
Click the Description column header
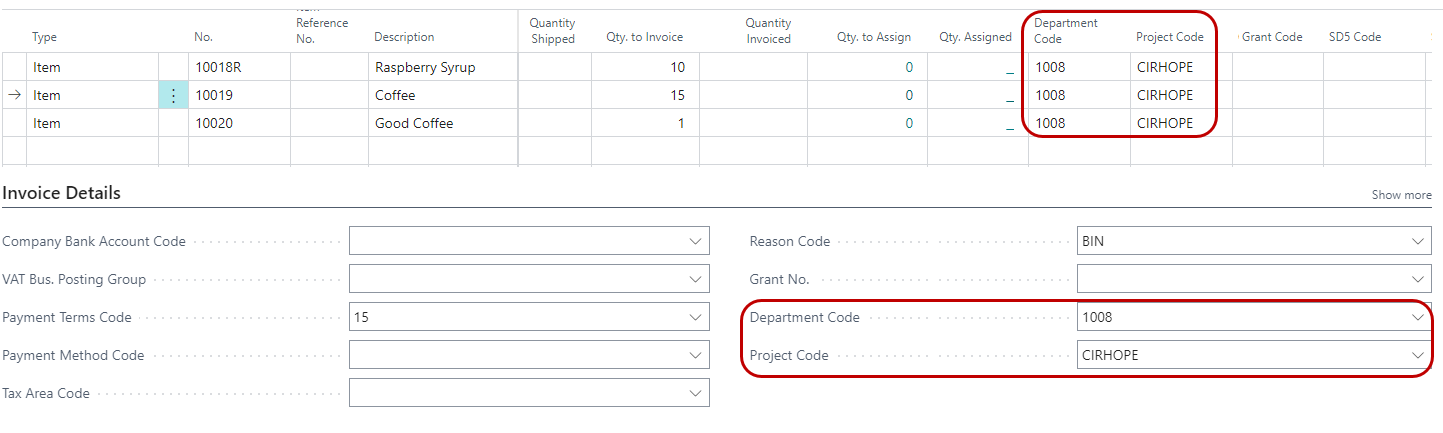click(x=404, y=37)
